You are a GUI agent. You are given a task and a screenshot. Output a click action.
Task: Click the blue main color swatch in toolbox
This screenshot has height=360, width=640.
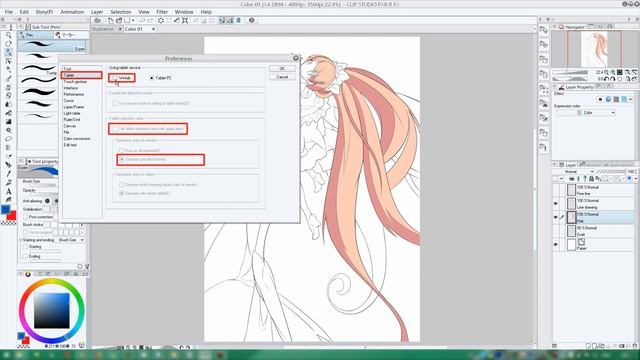[5, 209]
